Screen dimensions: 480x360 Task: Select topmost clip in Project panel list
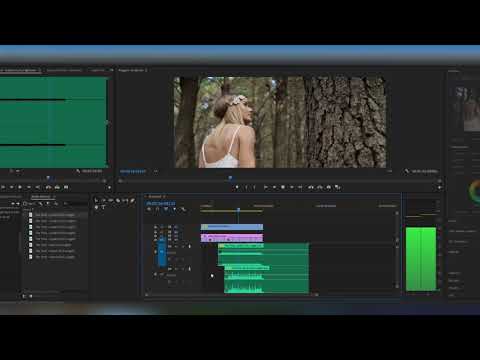54,215
